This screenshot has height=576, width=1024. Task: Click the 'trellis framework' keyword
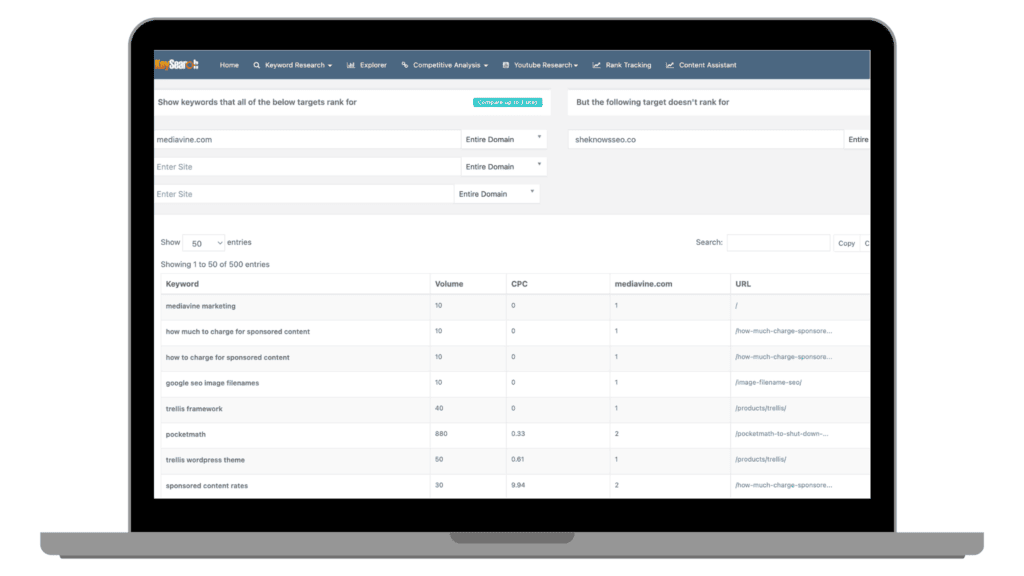tap(194, 409)
